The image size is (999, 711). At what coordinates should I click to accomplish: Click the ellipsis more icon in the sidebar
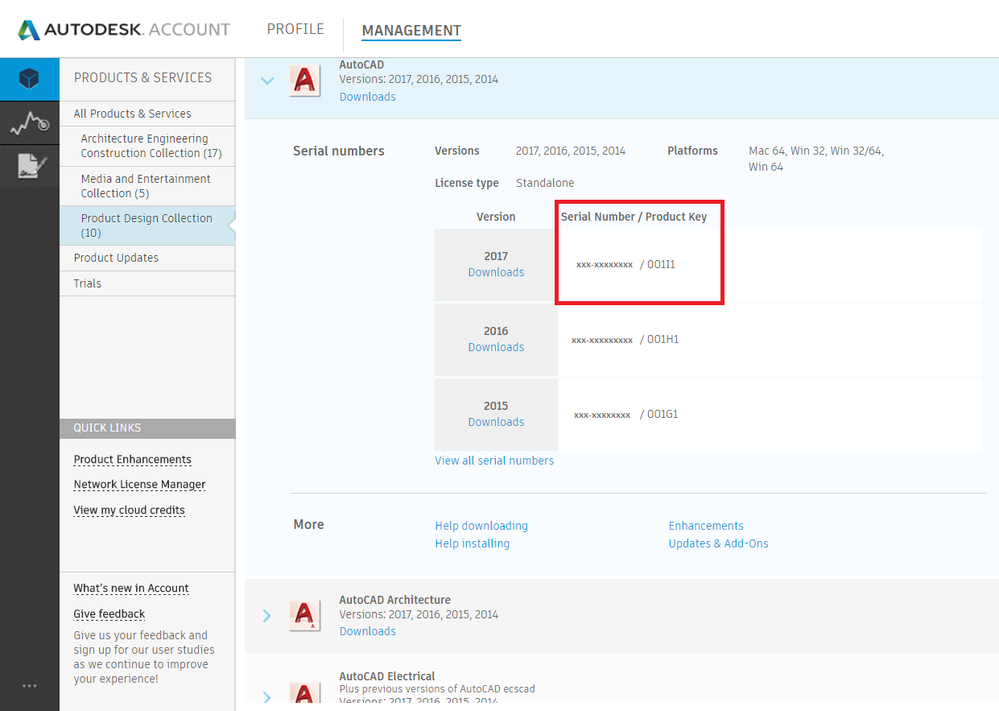29,686
